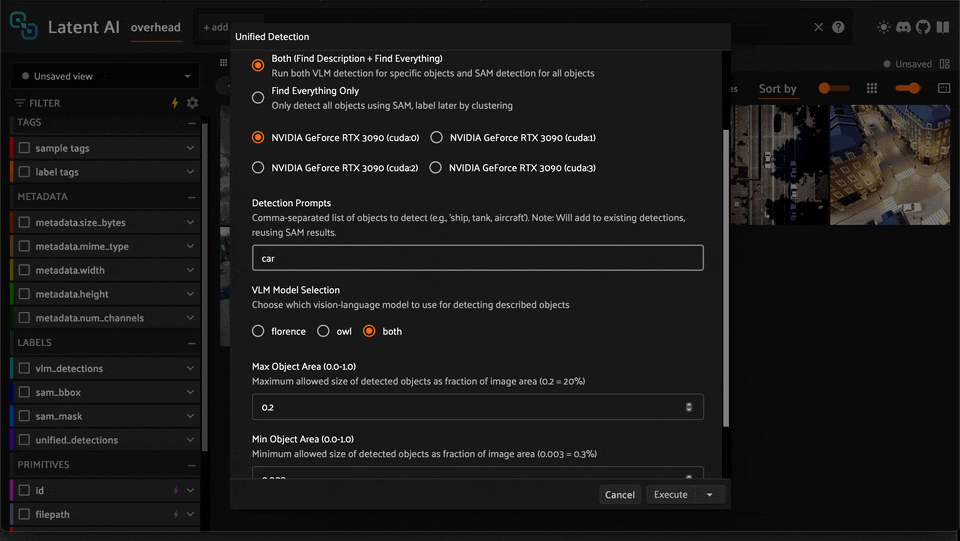
Task: Open the help question mark icon
Action: click(838, 27)
